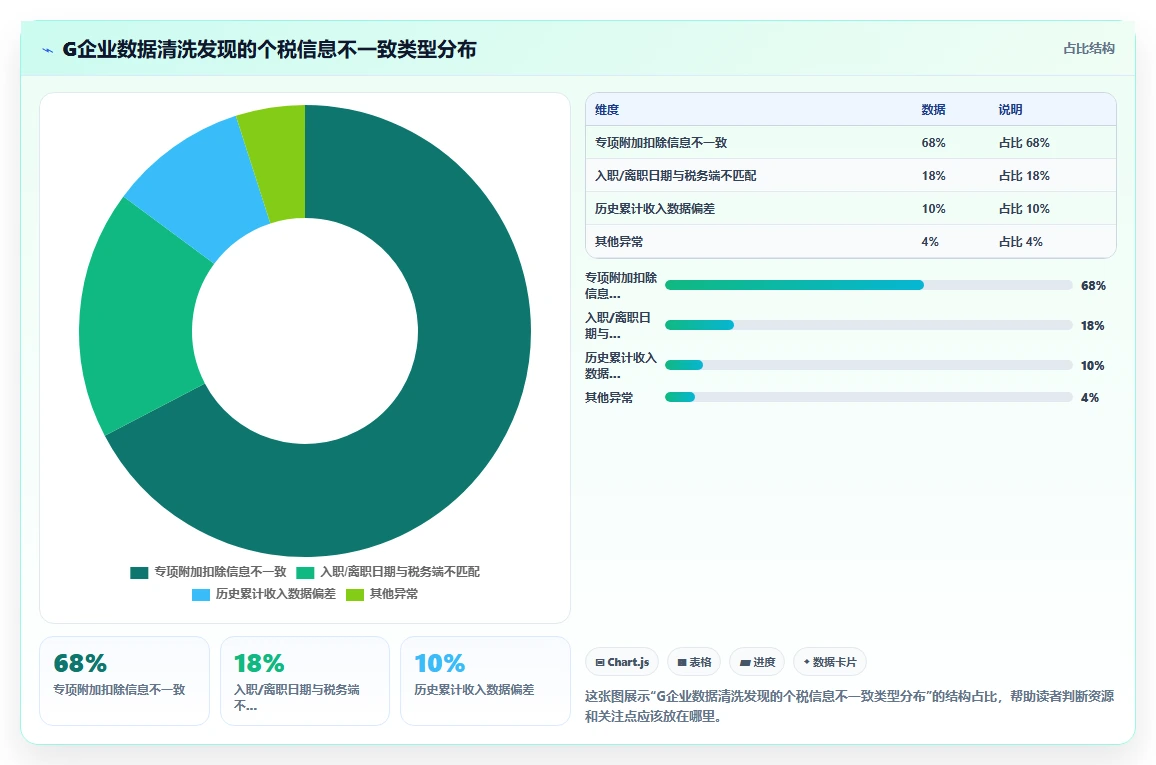Click table cell 占比 68%
The image size is (1156, 765).
point(1024,143)
